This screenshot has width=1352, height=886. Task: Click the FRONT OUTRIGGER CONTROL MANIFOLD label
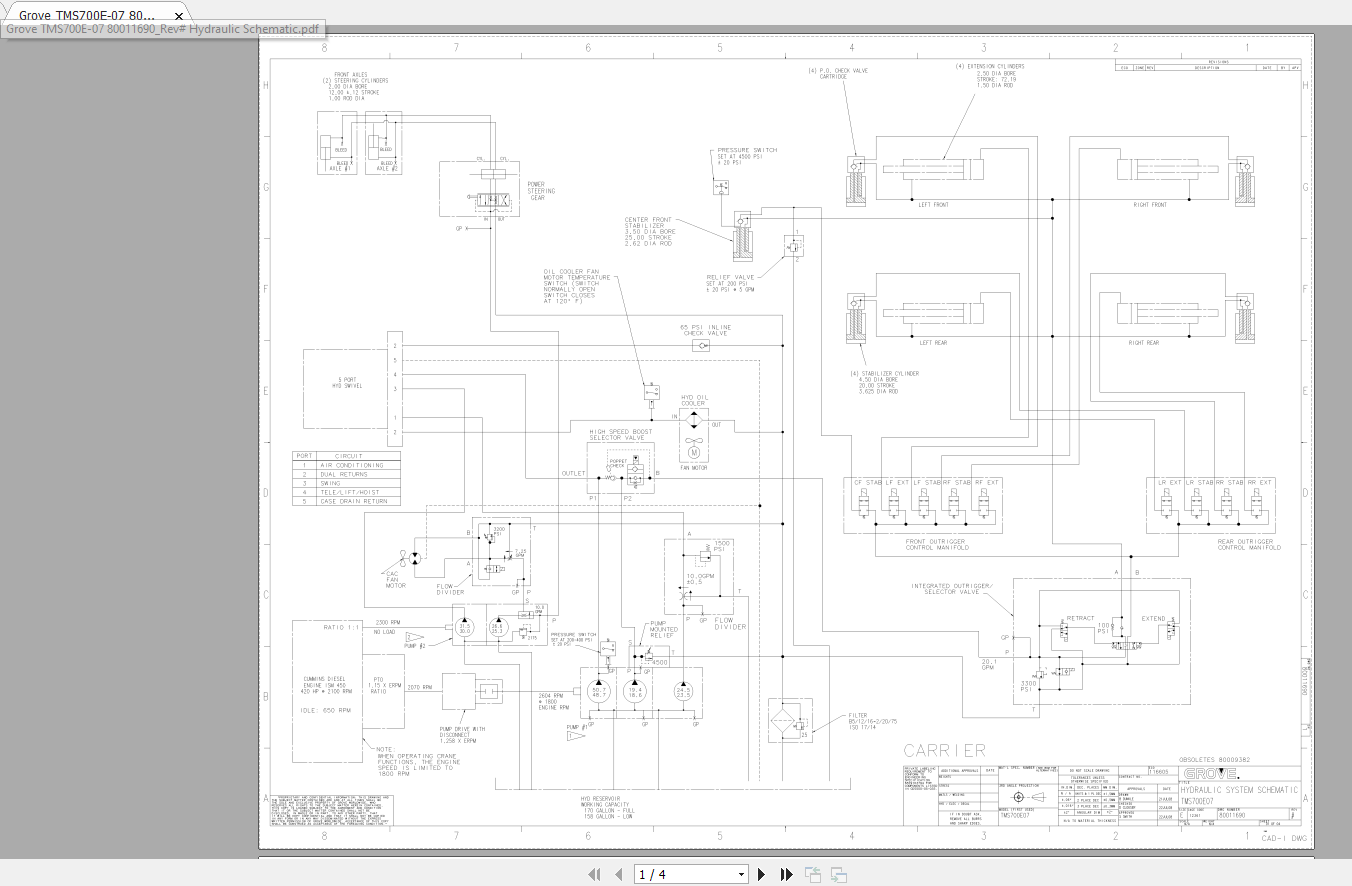(x=937, y=545)
